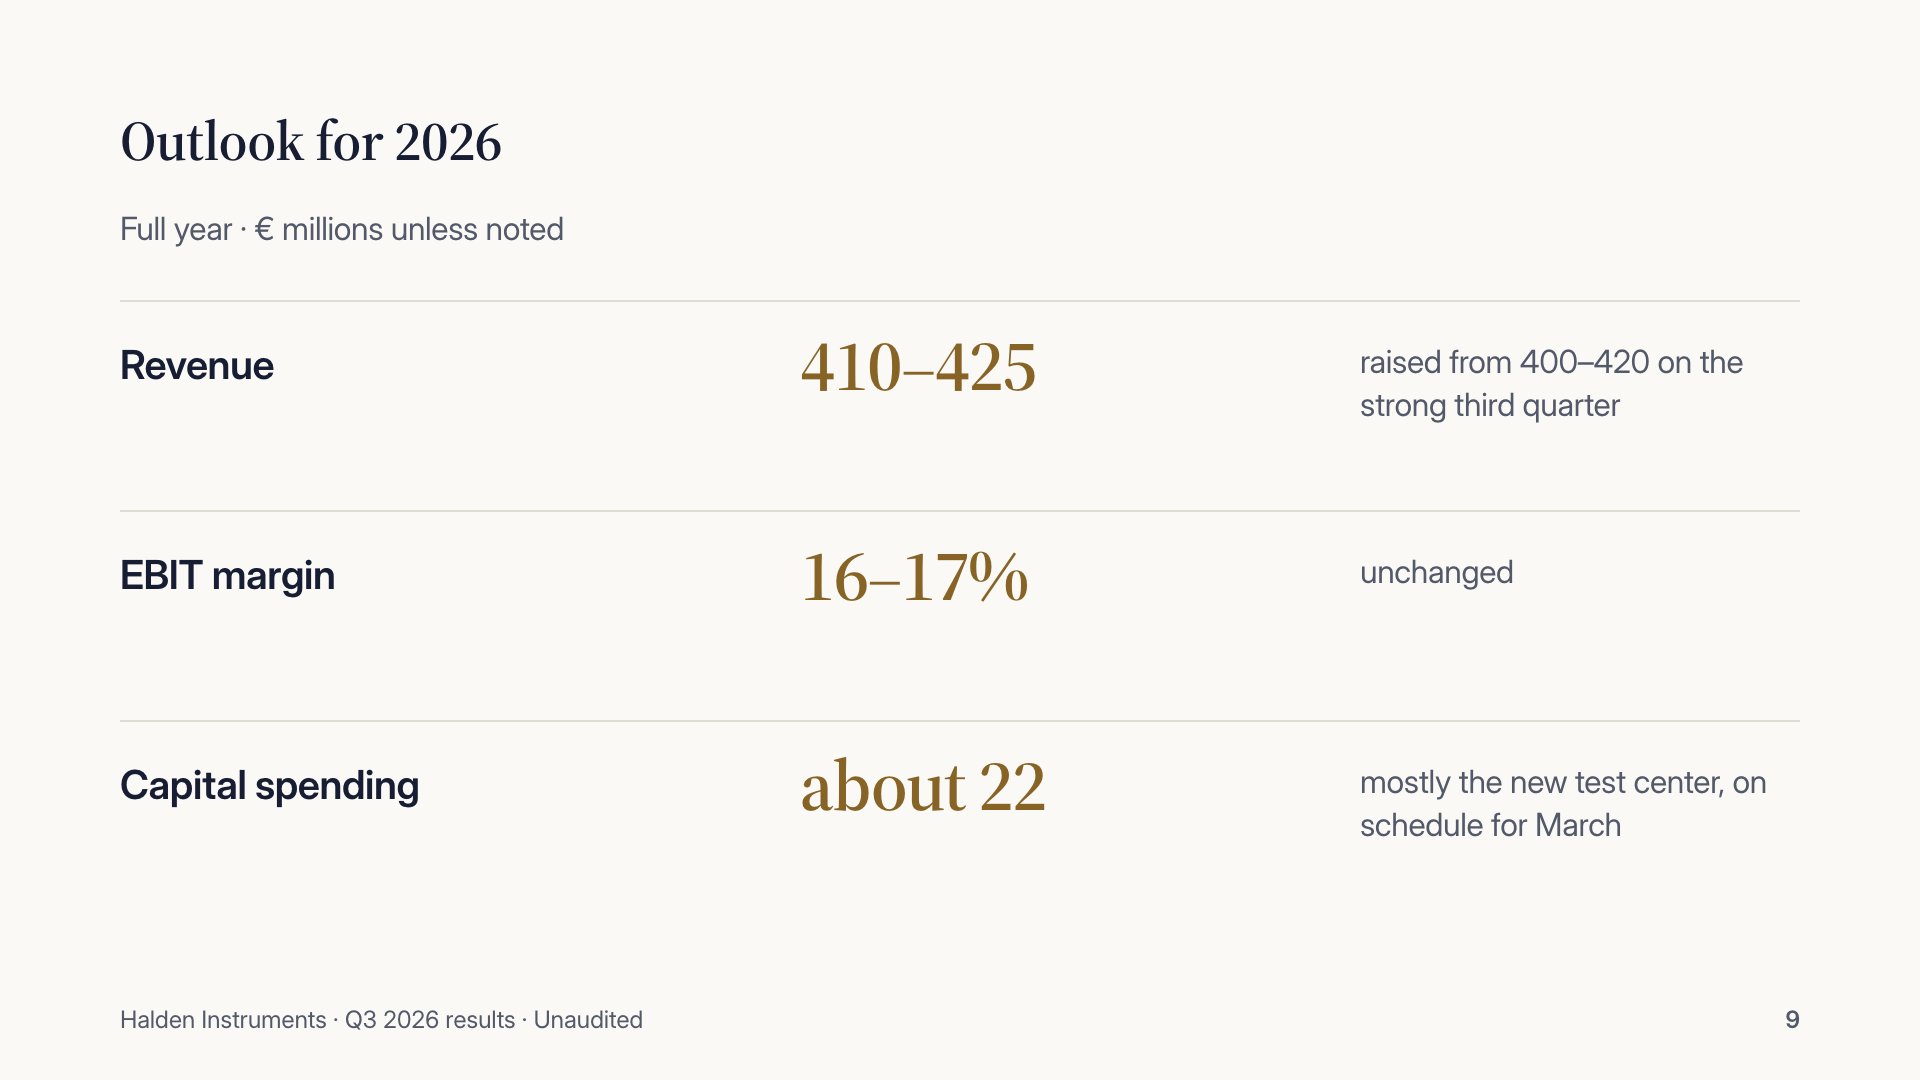
Task: Select the Revenue row label
Action: [197, 365]
